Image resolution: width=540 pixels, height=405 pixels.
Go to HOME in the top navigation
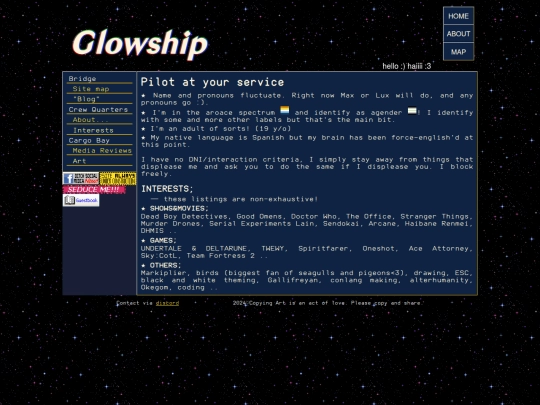pyautogui.click(x=458, y=16)
